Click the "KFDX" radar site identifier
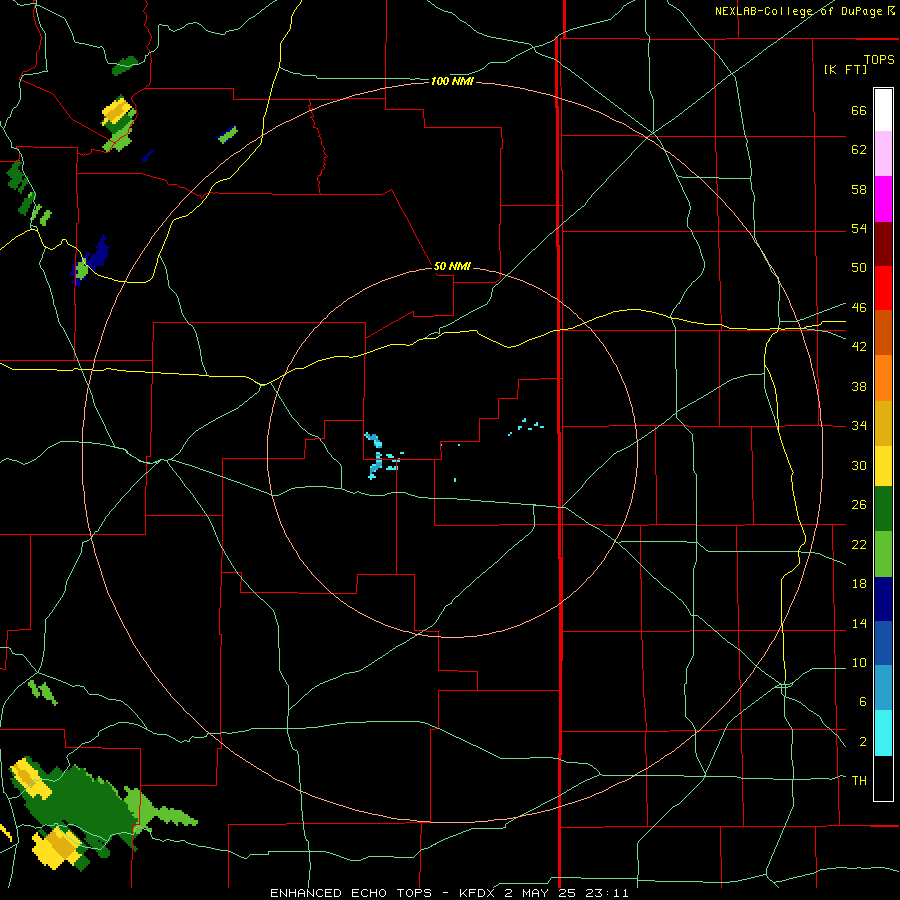Screen dimensions: 900x900 tap(477, 893)
